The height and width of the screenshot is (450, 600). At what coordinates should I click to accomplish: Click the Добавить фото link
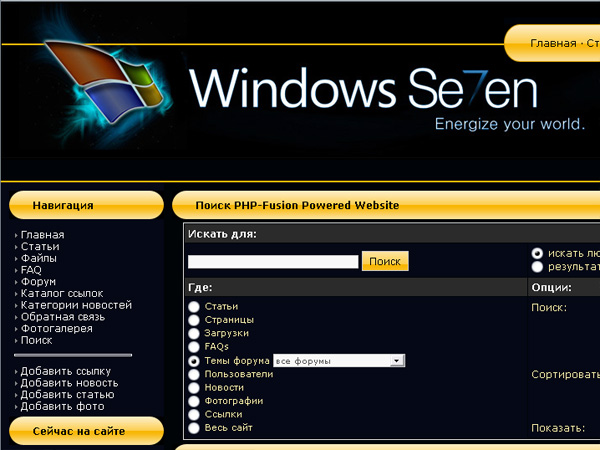coord(62,406)
